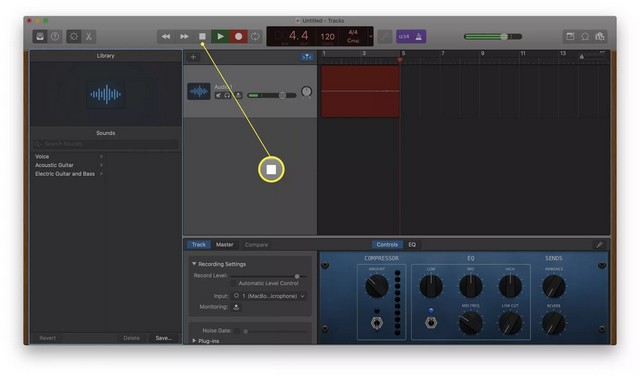Toggle the Catch playhead button

(x=307, y=57)
